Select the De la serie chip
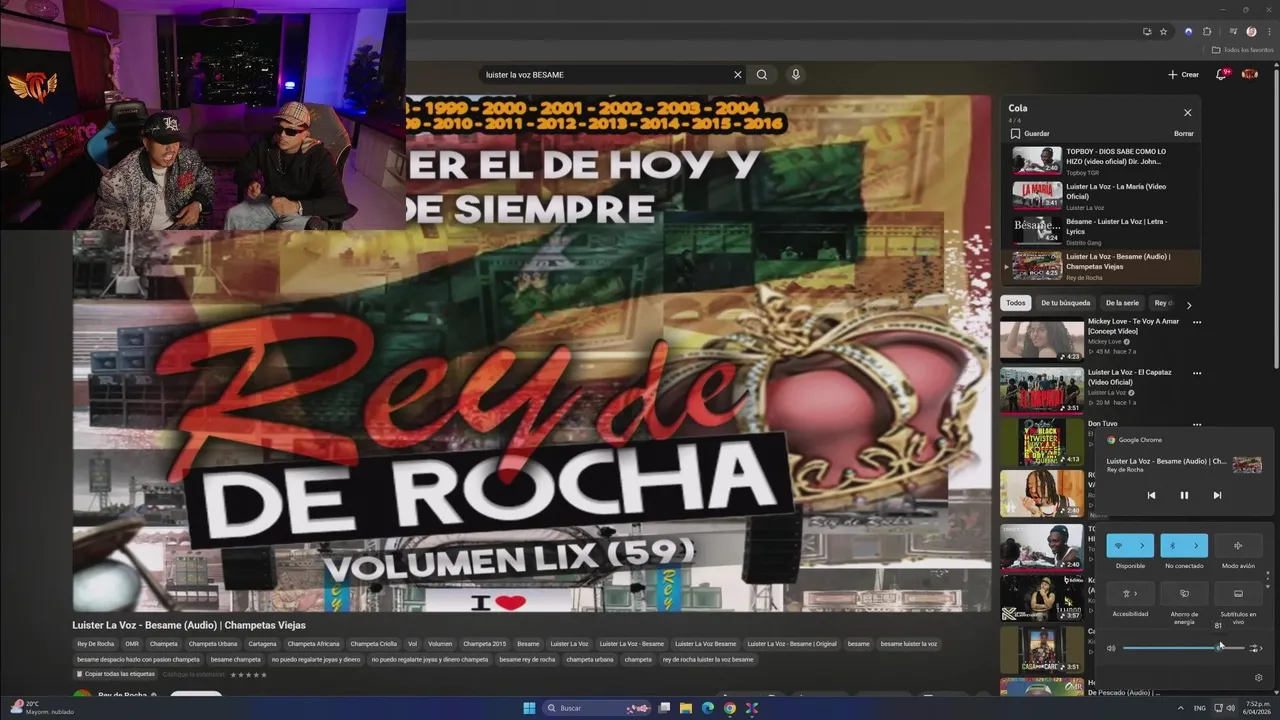 coord(1122,303)
